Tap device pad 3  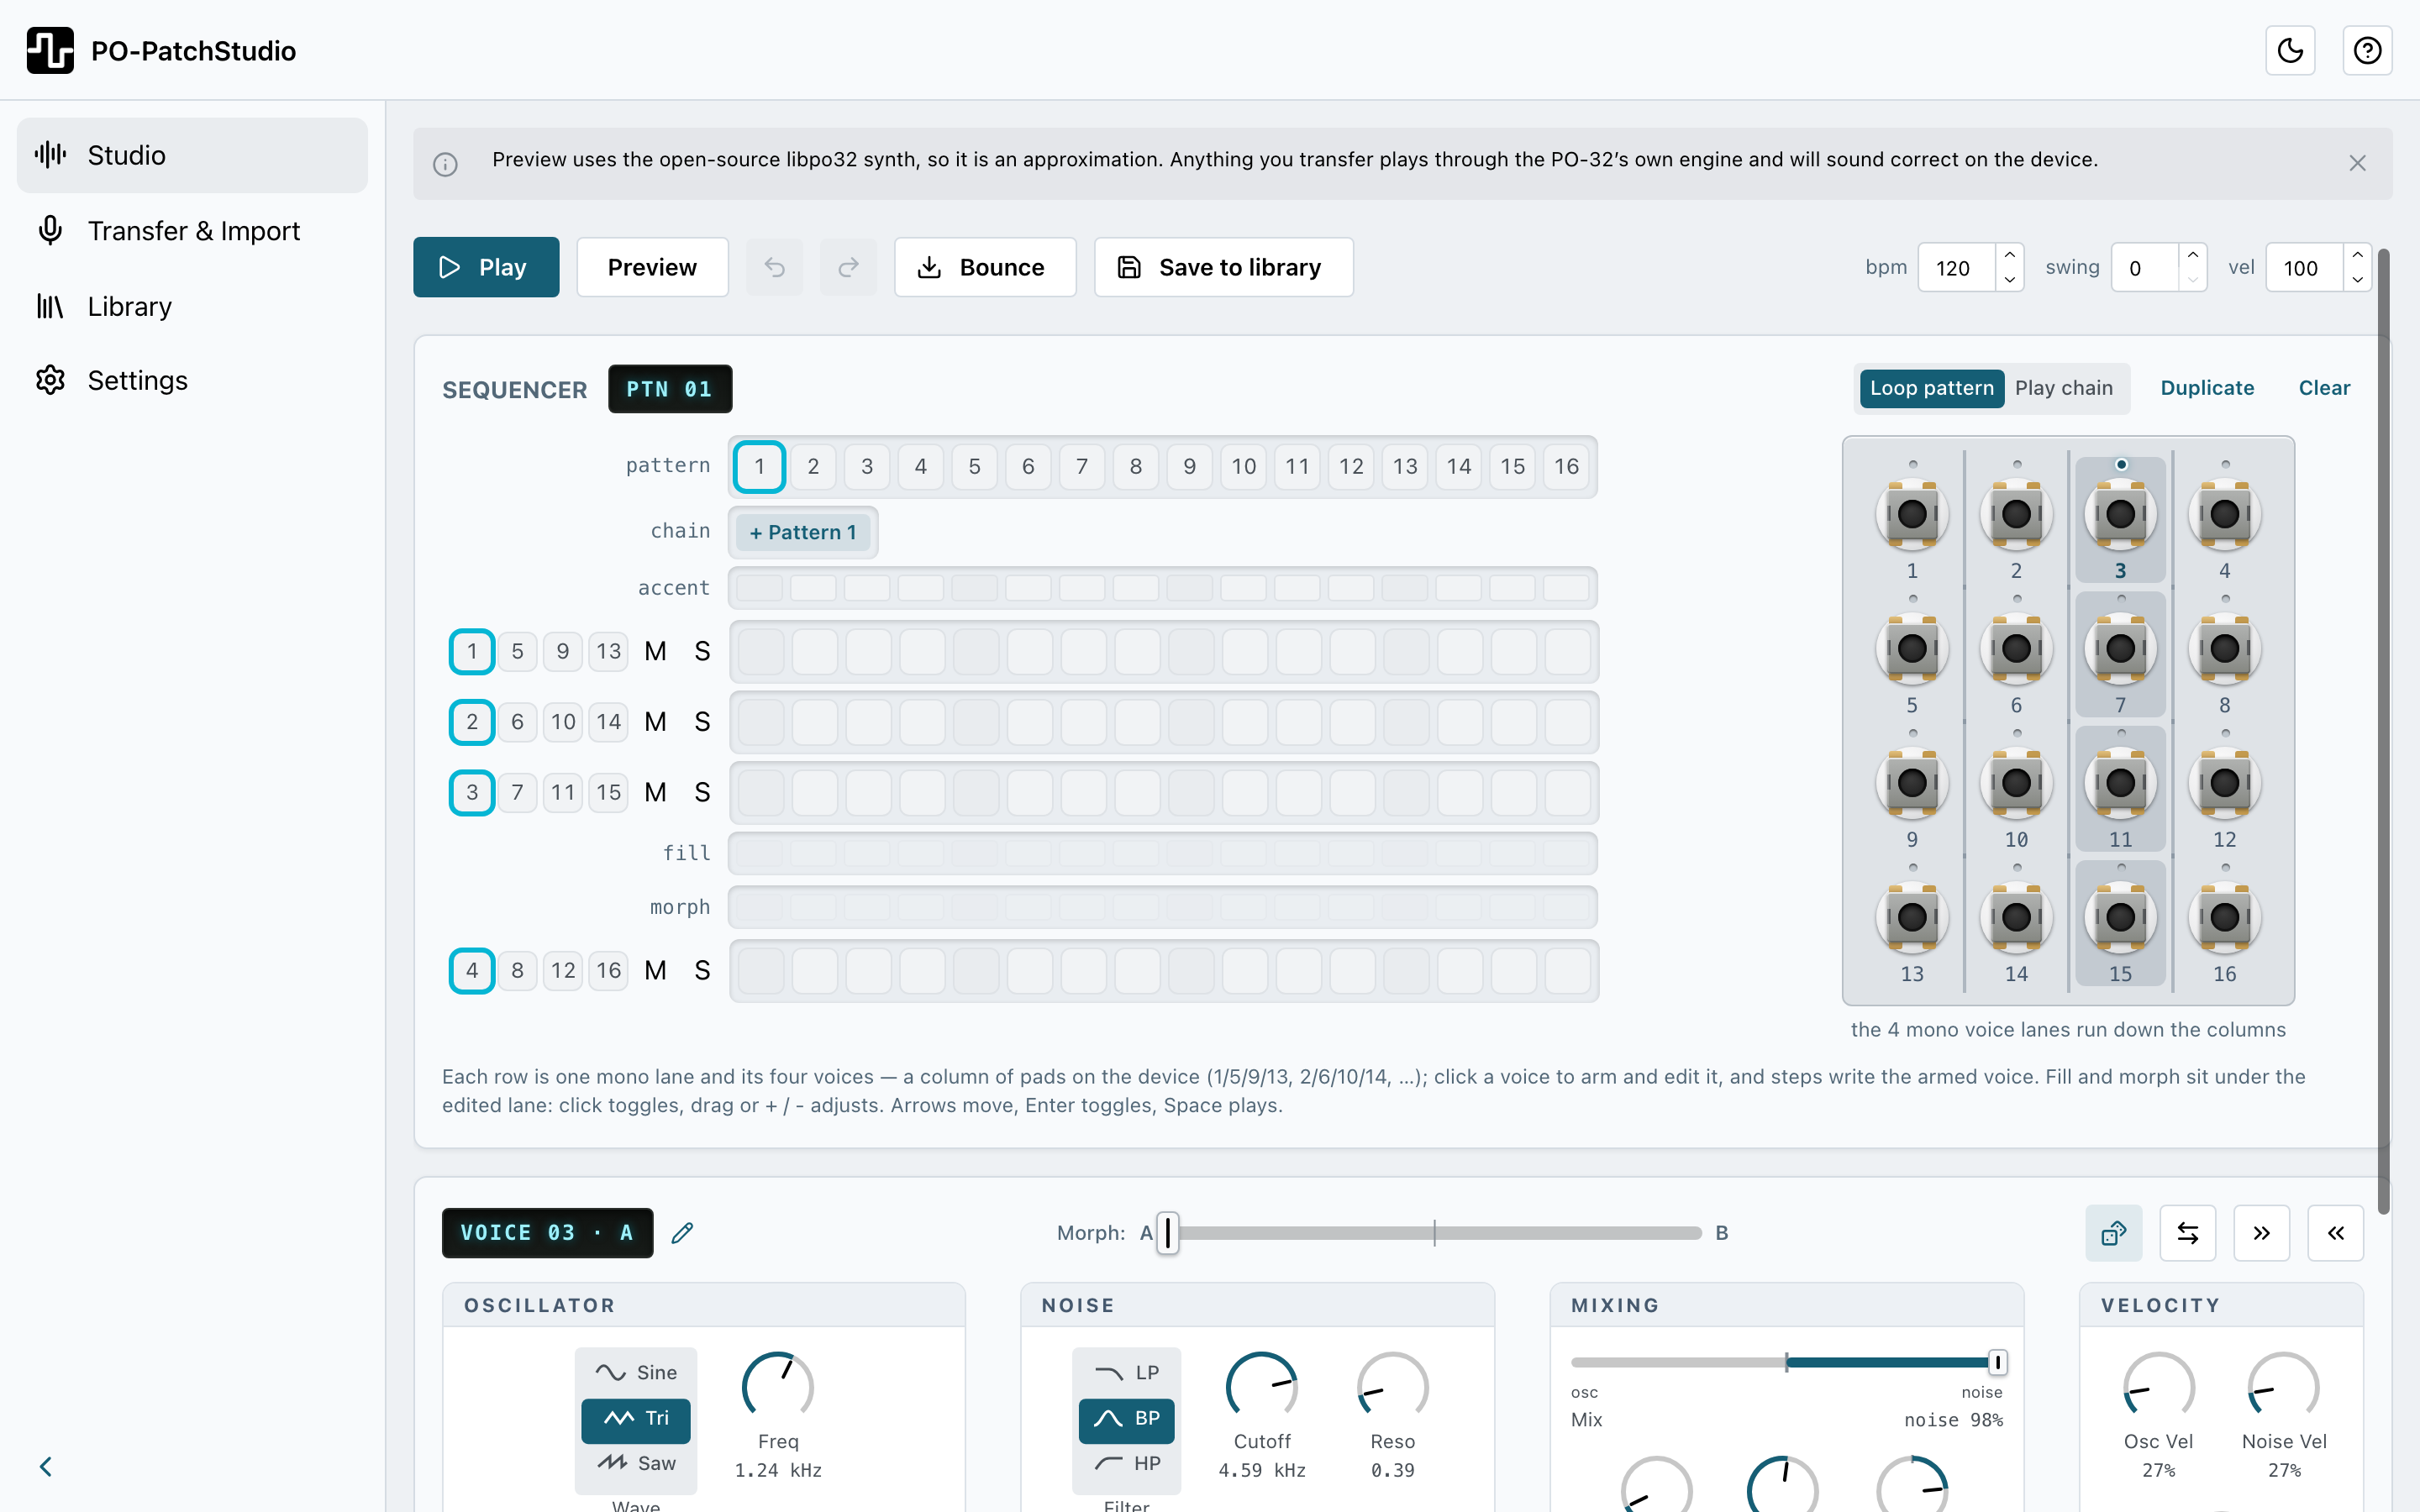pyautogui.click(x=2120, y=514)
